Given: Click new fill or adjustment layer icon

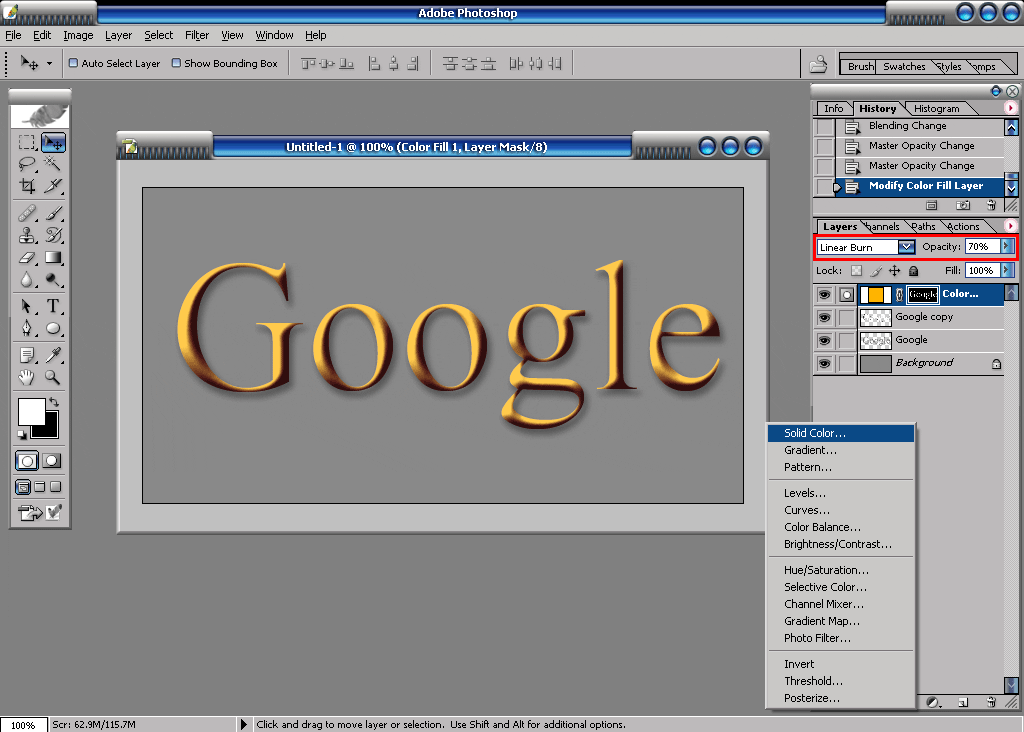Looking at the screenshot, I should pyautogui.click(x=933, y=703).
